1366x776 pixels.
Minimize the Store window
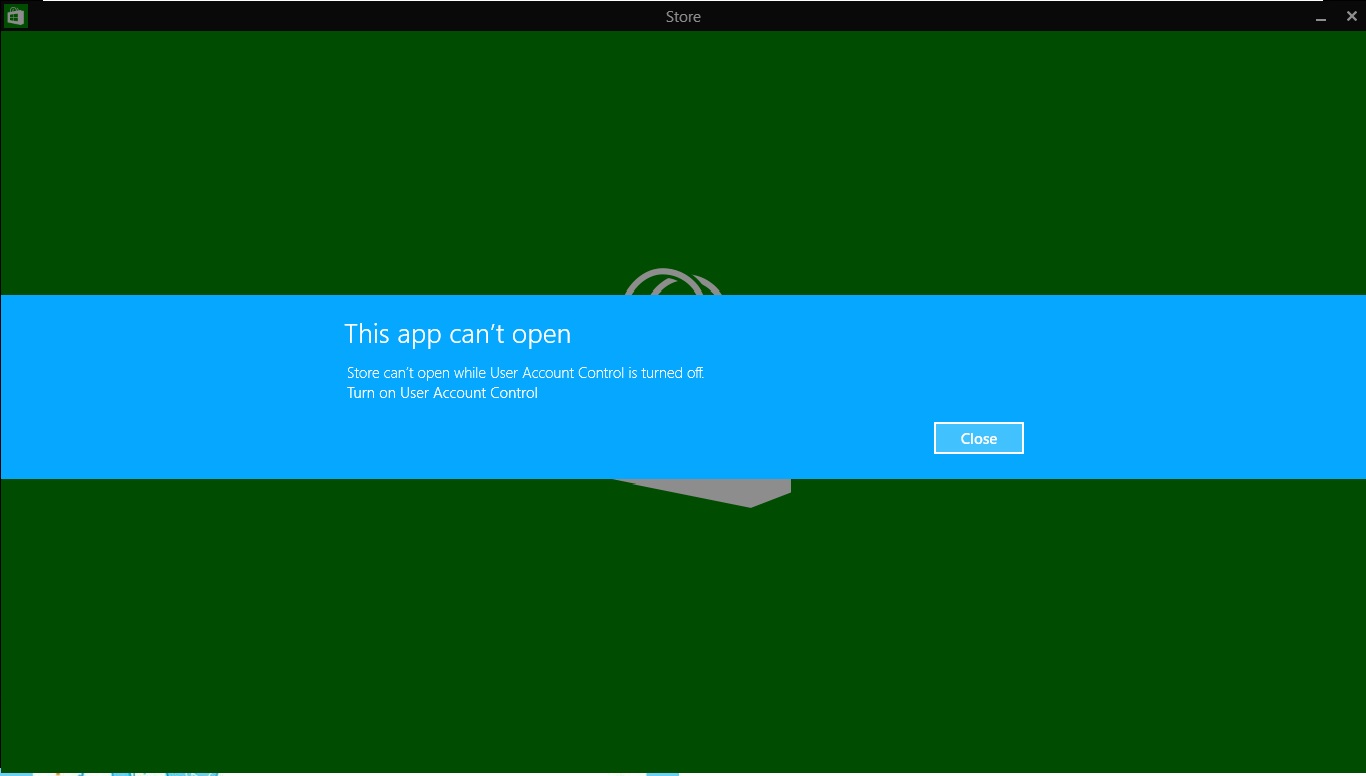tap(1321, 17)
